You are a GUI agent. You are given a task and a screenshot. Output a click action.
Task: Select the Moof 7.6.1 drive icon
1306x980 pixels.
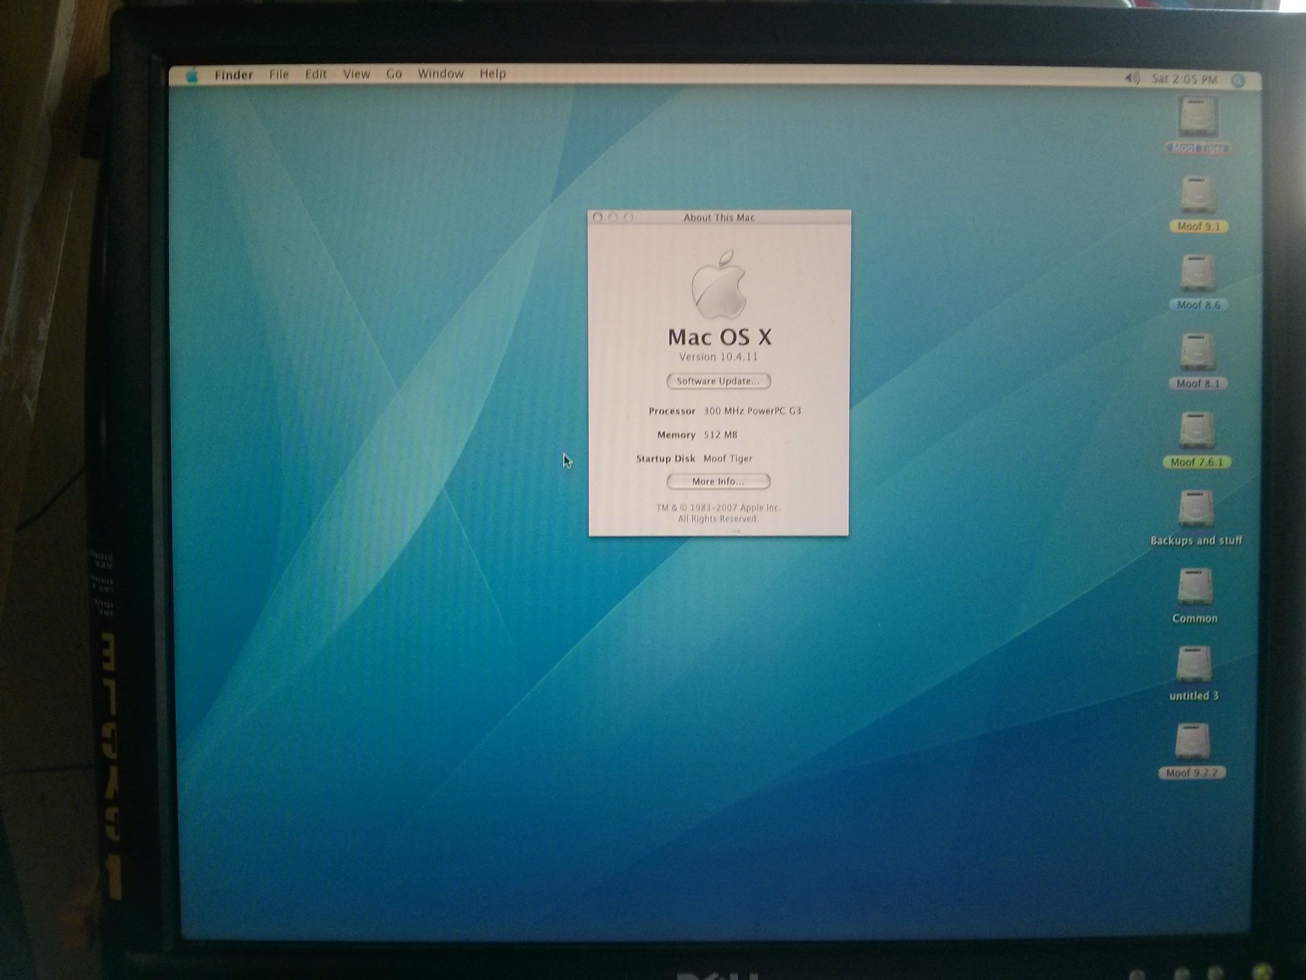[1197, 430]
